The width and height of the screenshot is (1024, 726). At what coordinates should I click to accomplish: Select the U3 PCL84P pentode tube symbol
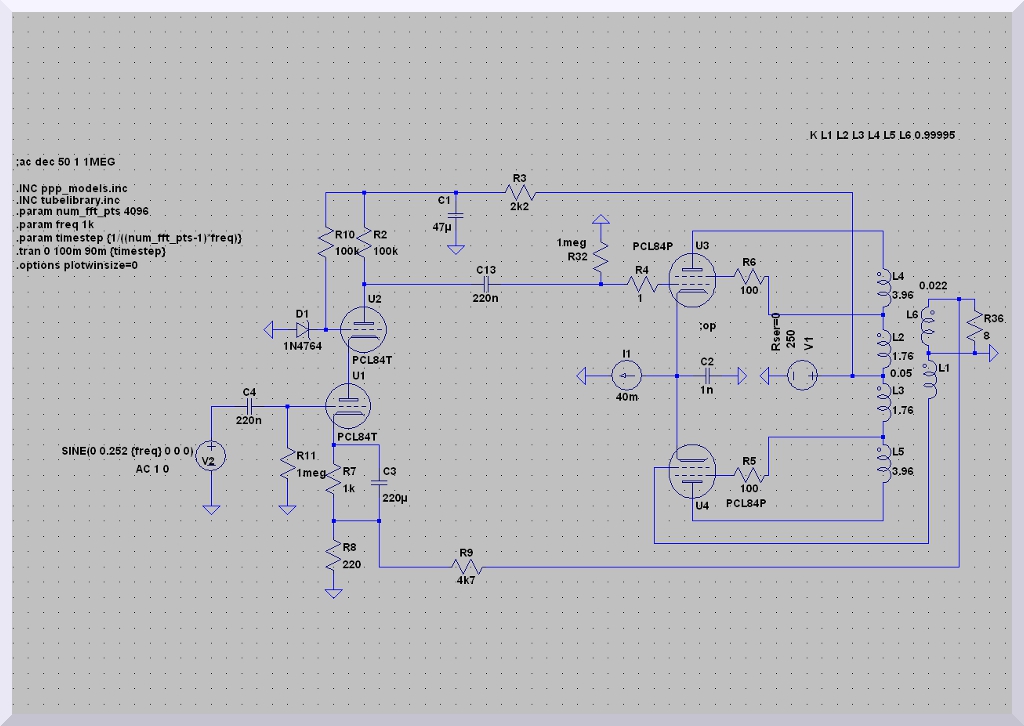pyautogui.click(x=692, y=280)
